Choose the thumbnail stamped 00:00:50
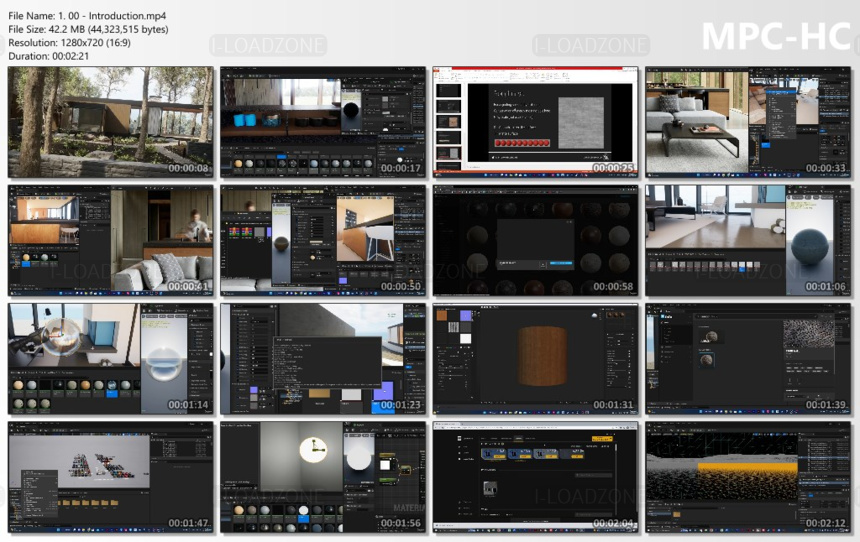This screenshot has width=860, height=542. (x=323, y=241)
